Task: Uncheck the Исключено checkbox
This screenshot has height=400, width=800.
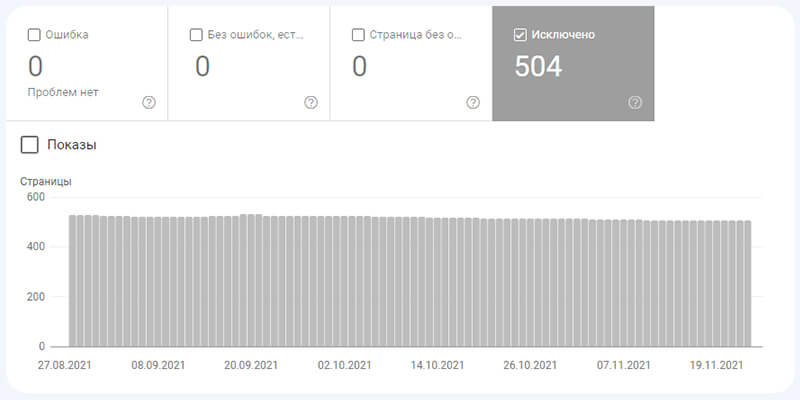Action: click(520, 35)
